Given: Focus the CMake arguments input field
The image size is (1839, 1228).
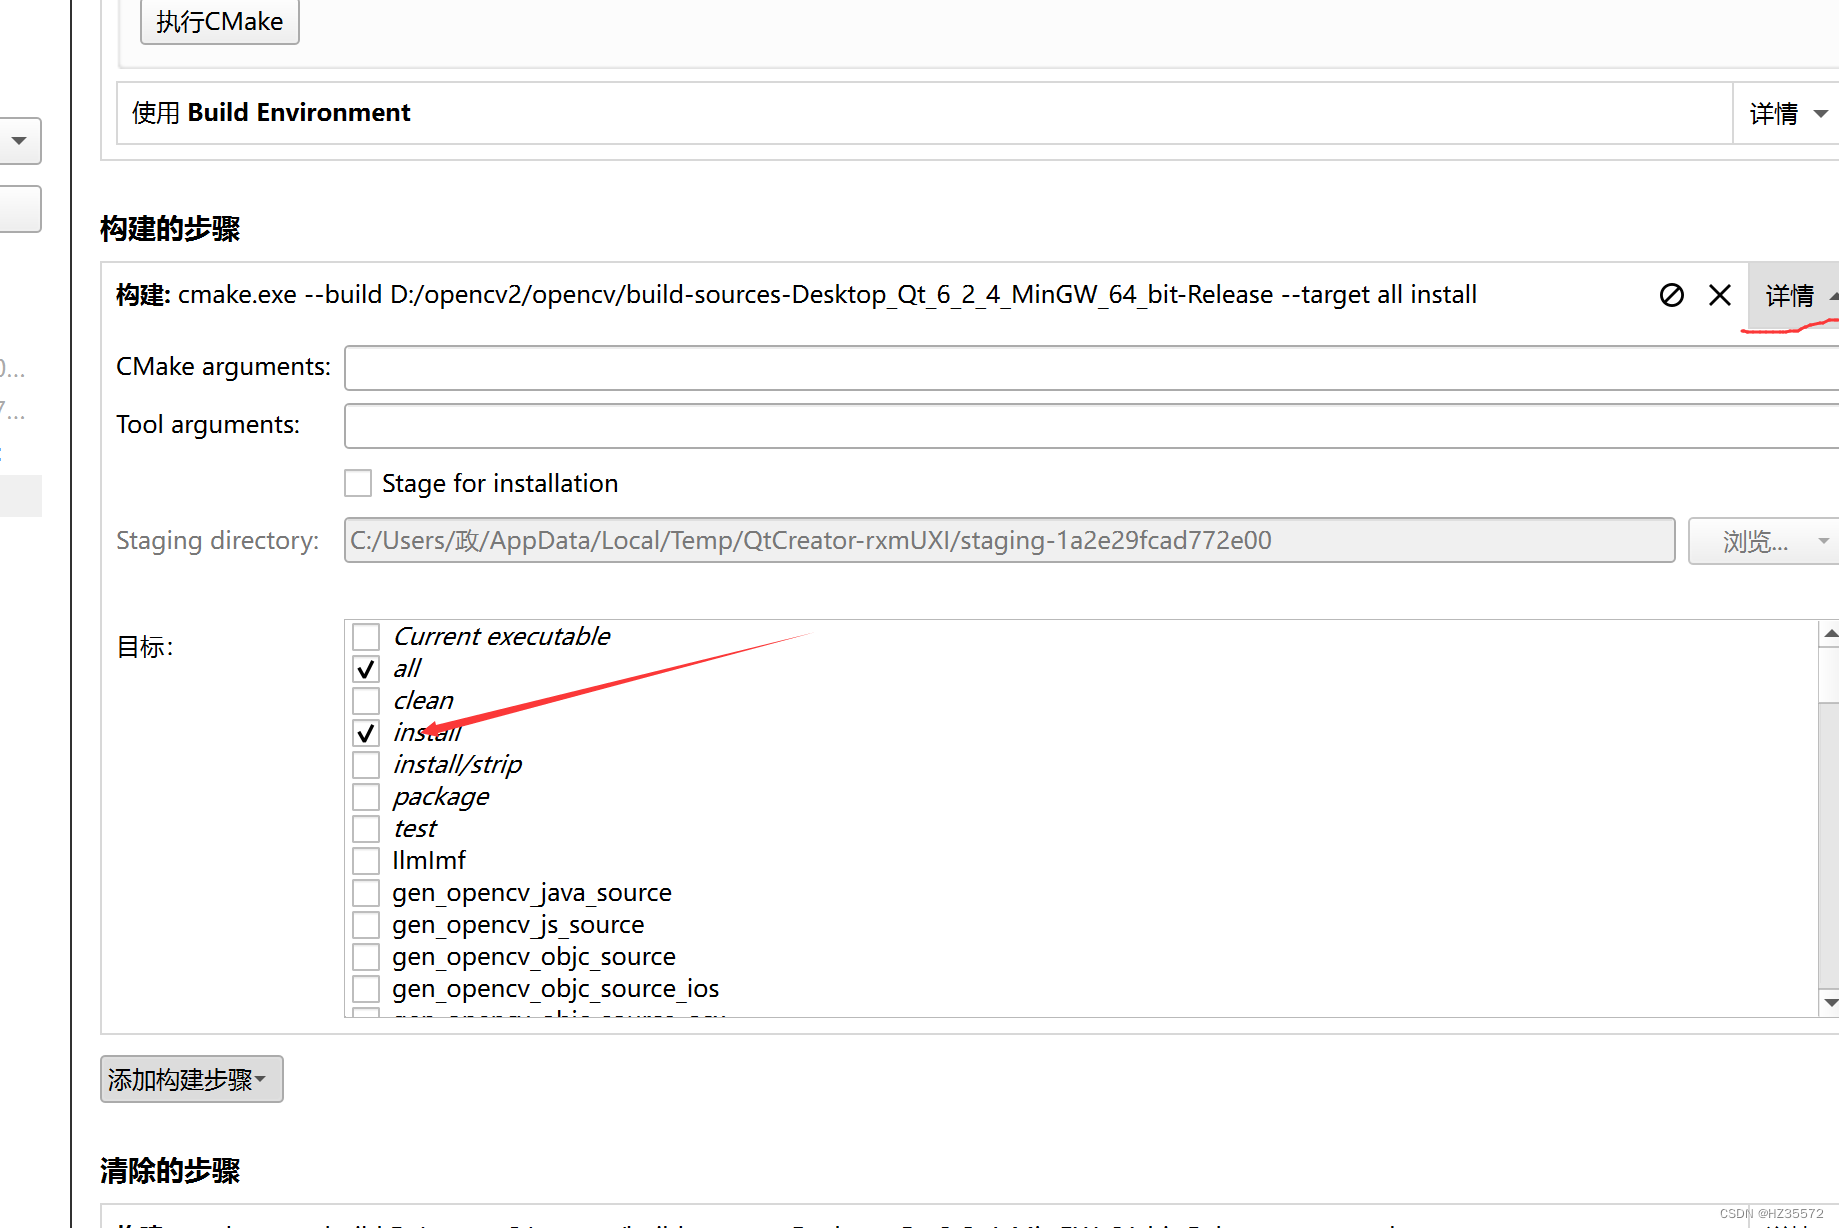Looking at the screenshot, I should (x=1091, y=367).
